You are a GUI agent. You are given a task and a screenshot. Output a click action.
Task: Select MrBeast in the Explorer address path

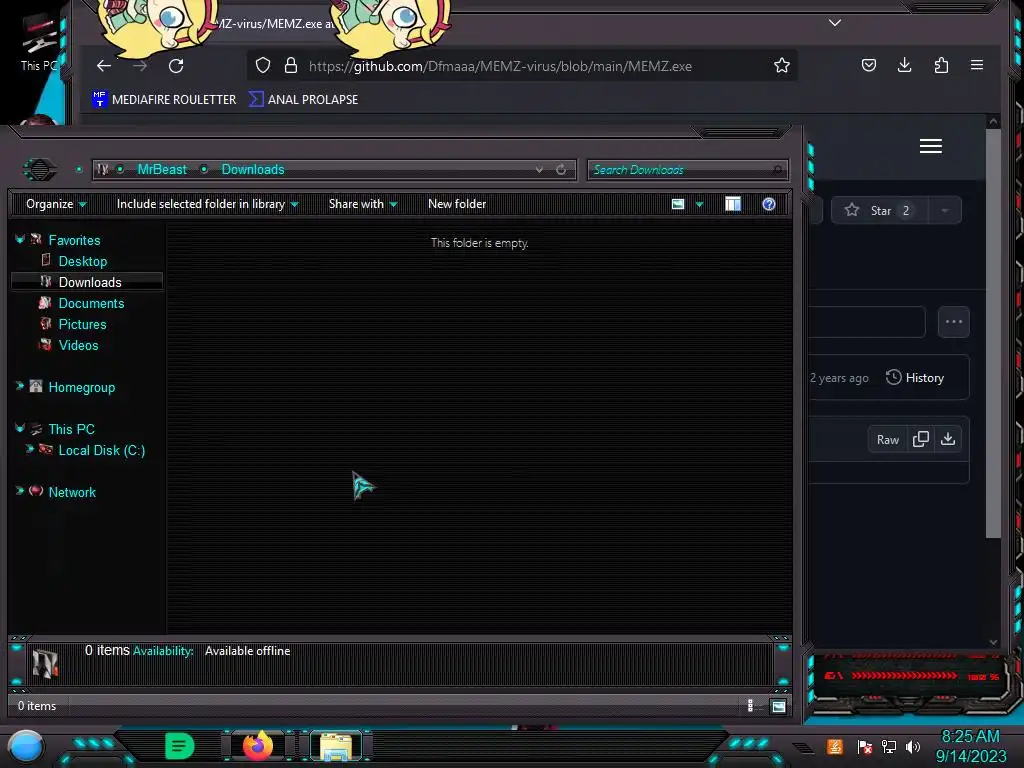[162, 169]
